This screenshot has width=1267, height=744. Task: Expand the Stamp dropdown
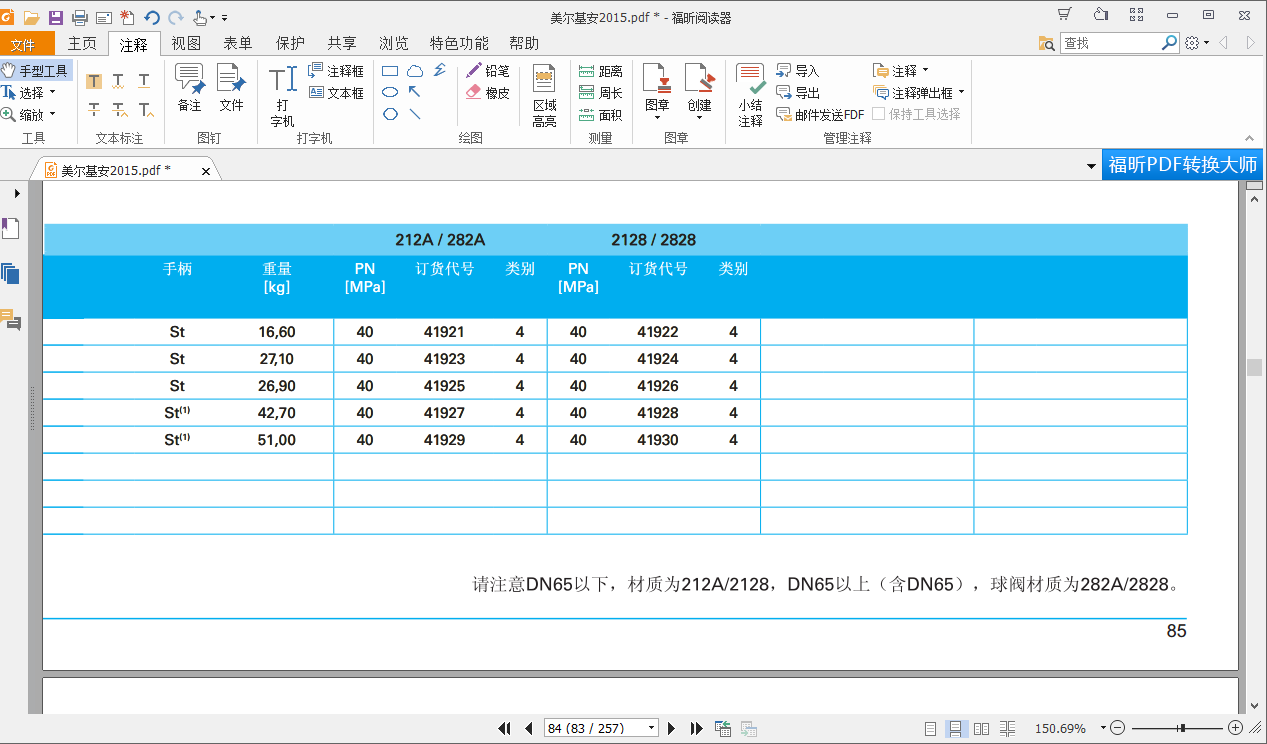tap(657, 117)
